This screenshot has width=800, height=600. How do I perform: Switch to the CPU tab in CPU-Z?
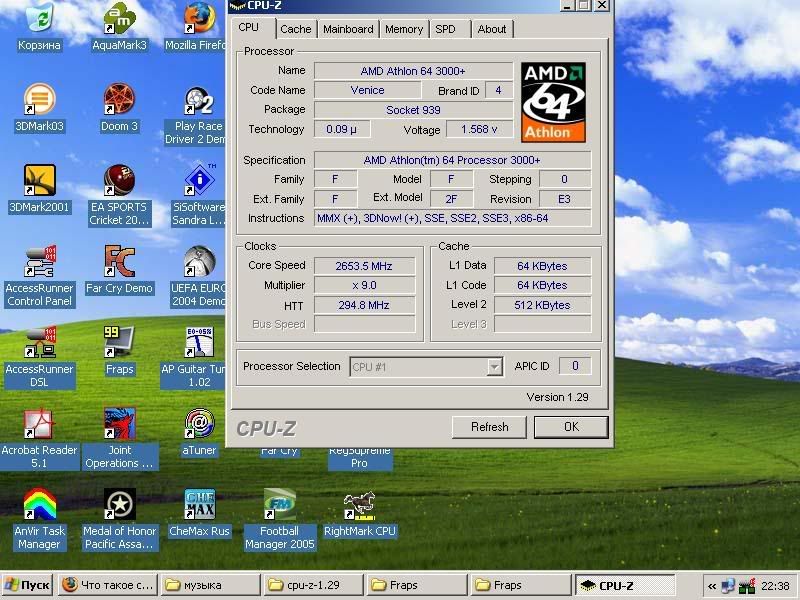click(x=253, y=28)
